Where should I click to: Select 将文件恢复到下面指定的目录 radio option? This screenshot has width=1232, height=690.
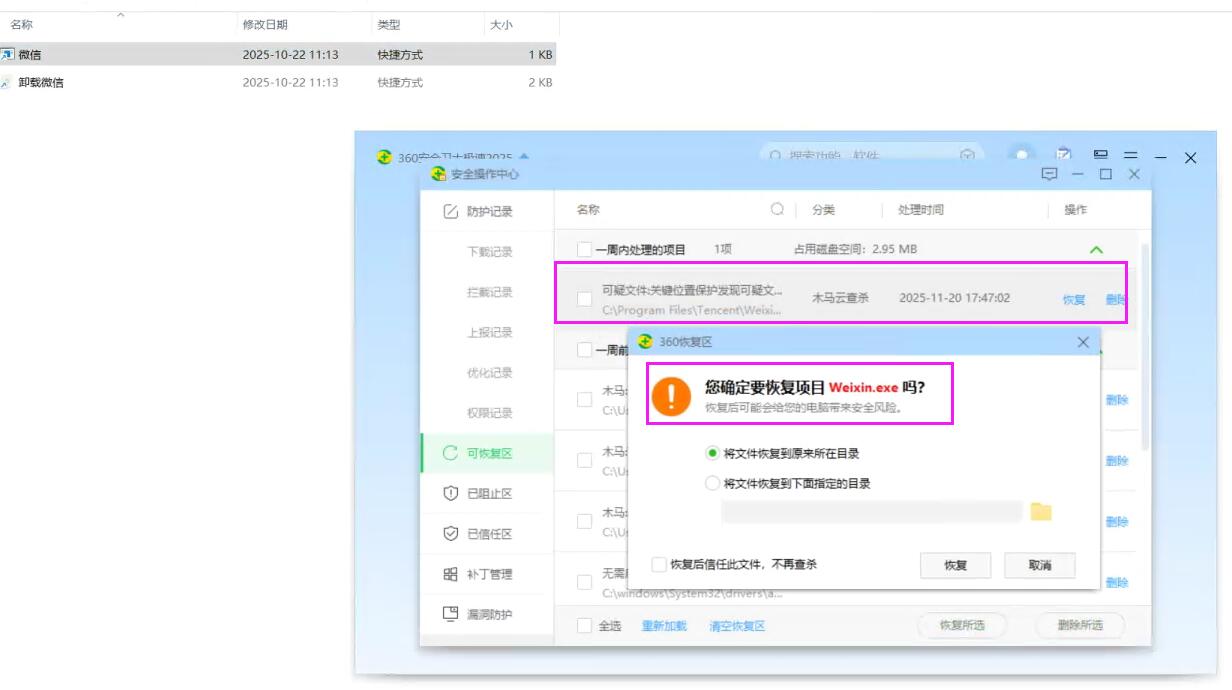[x=713, y=483]
